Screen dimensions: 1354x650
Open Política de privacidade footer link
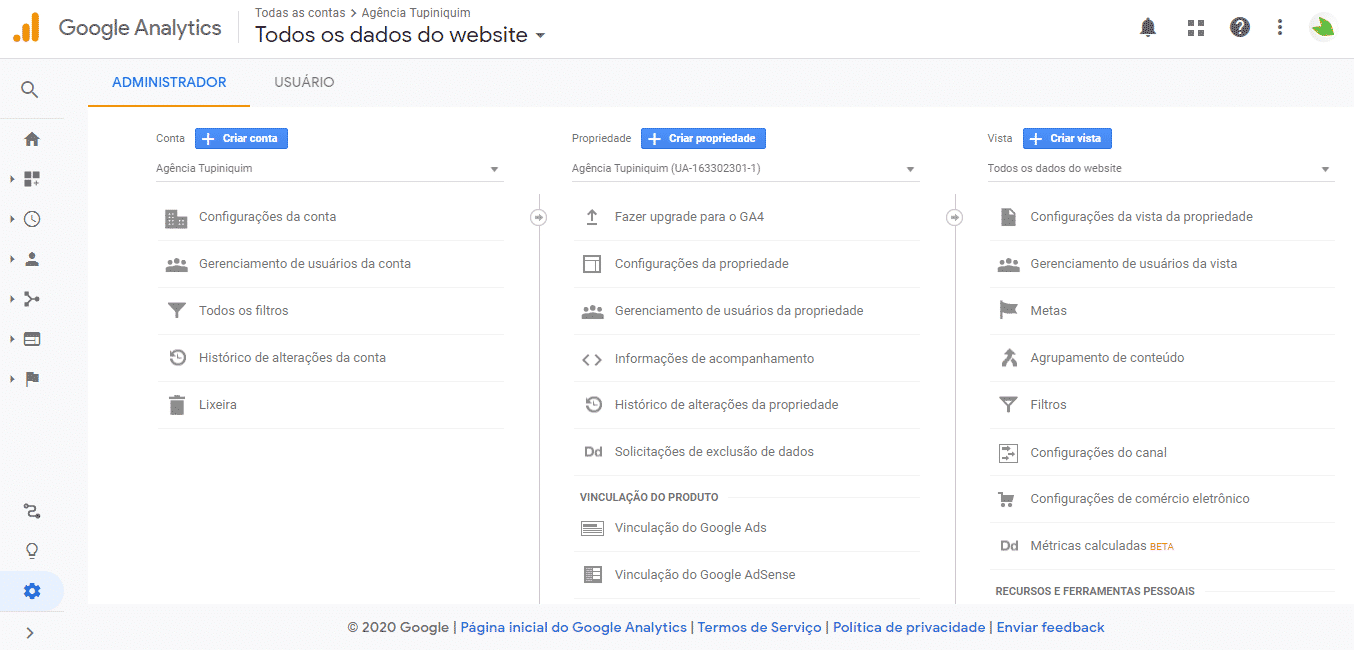coord(909,628)
